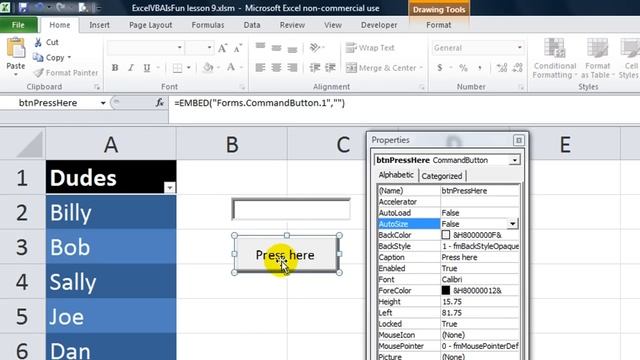Click the ForeColor black swatch
The width and height of the screenshot is (640, 360).
446,290
